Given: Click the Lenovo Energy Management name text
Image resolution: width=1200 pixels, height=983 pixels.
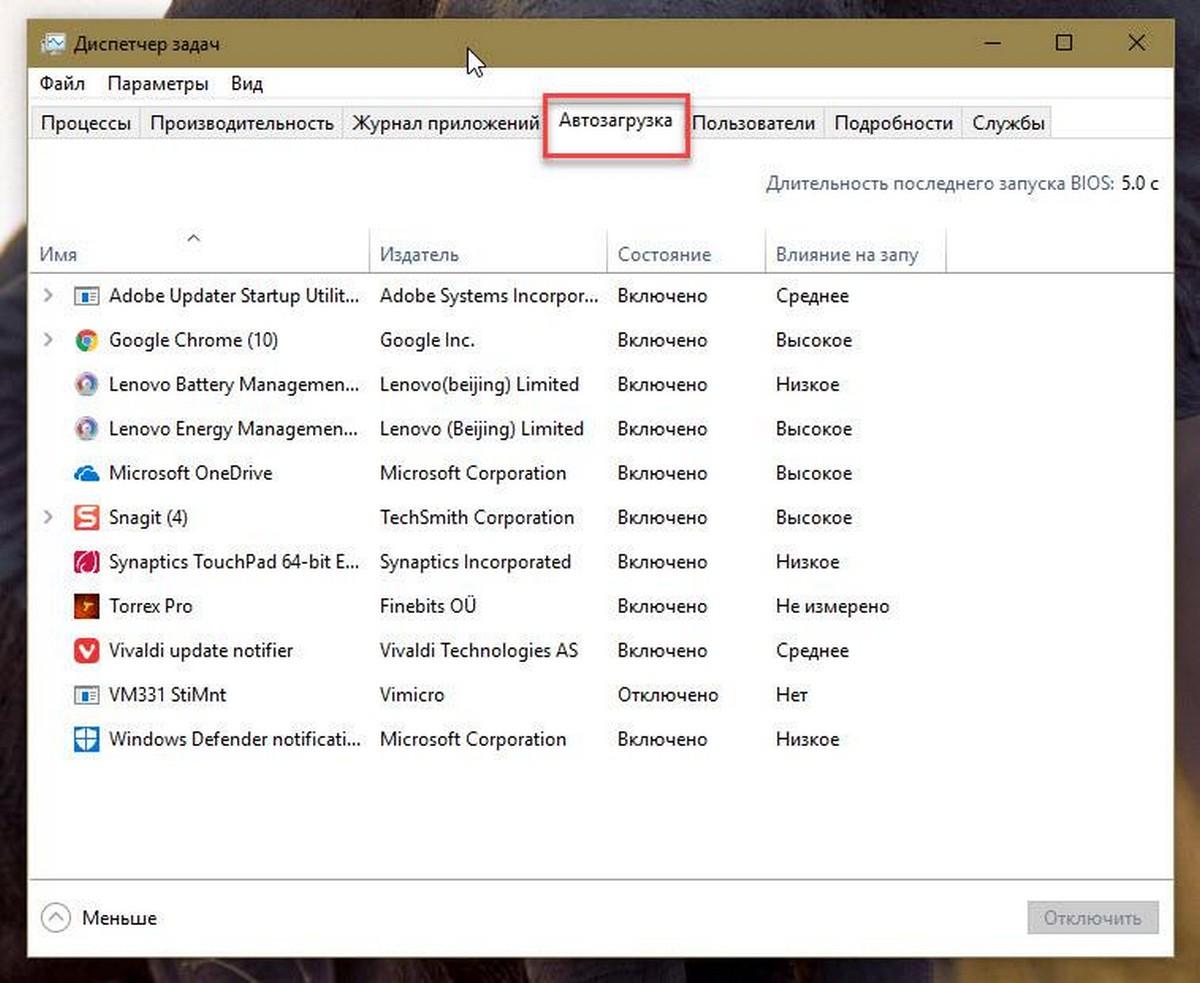Looking at the screenshot, I should click(x=234, y=429).
